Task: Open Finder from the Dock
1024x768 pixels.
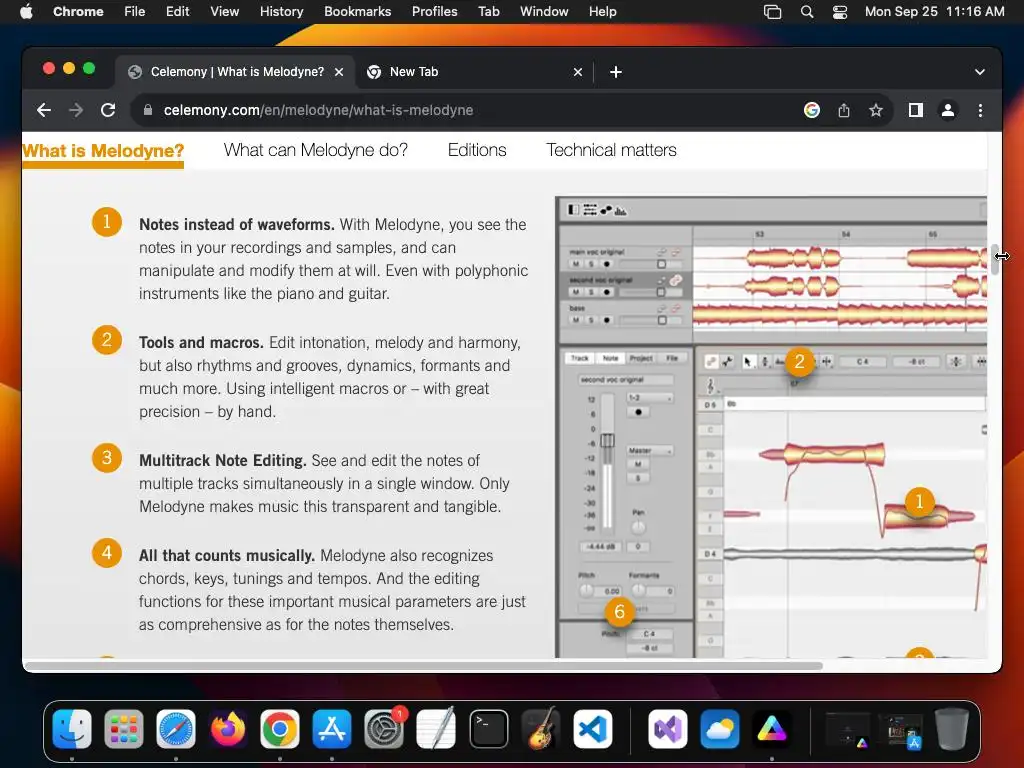Action: coord(72,729)
